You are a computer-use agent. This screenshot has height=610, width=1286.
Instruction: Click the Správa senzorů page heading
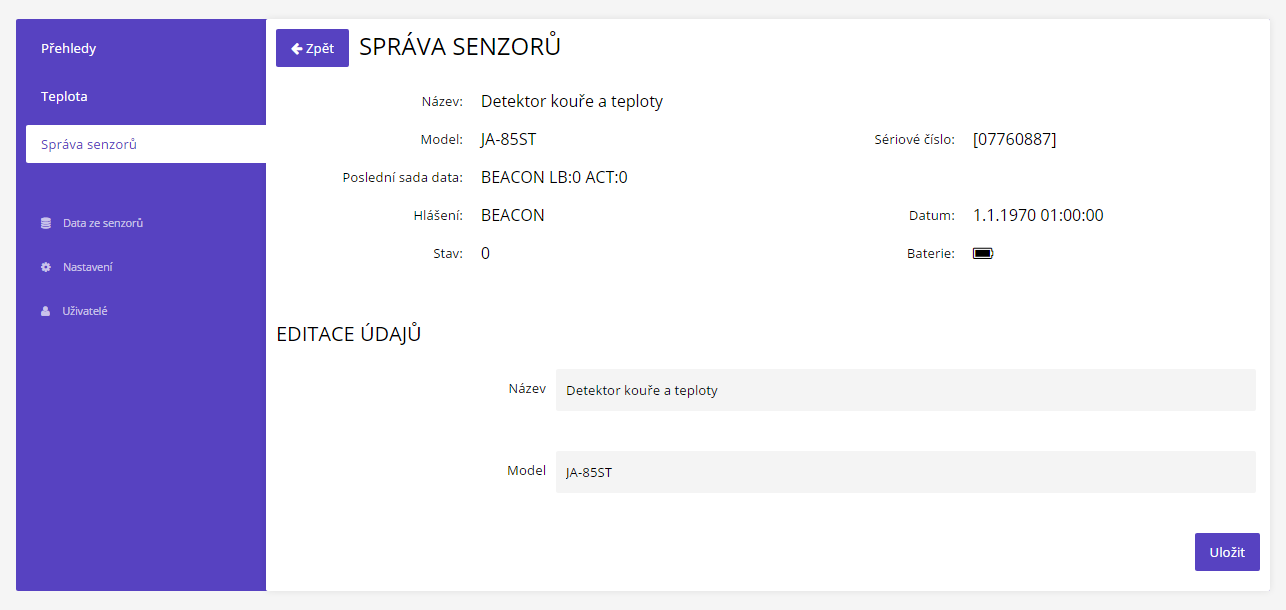click(459, 46)
